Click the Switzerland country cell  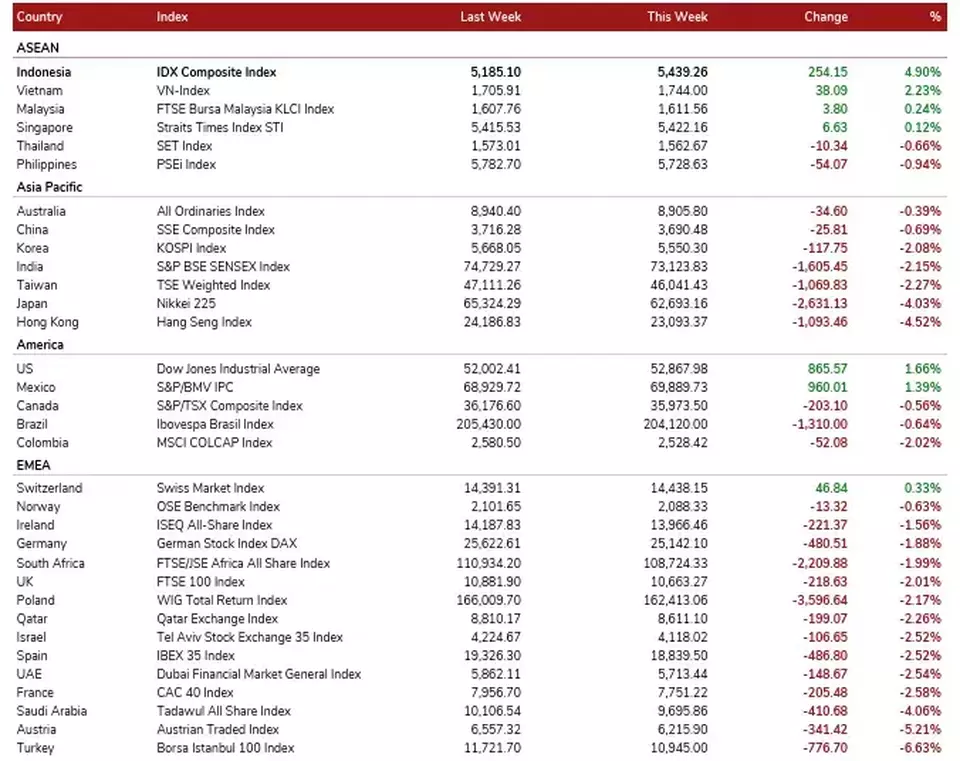[x=49, y=488]
